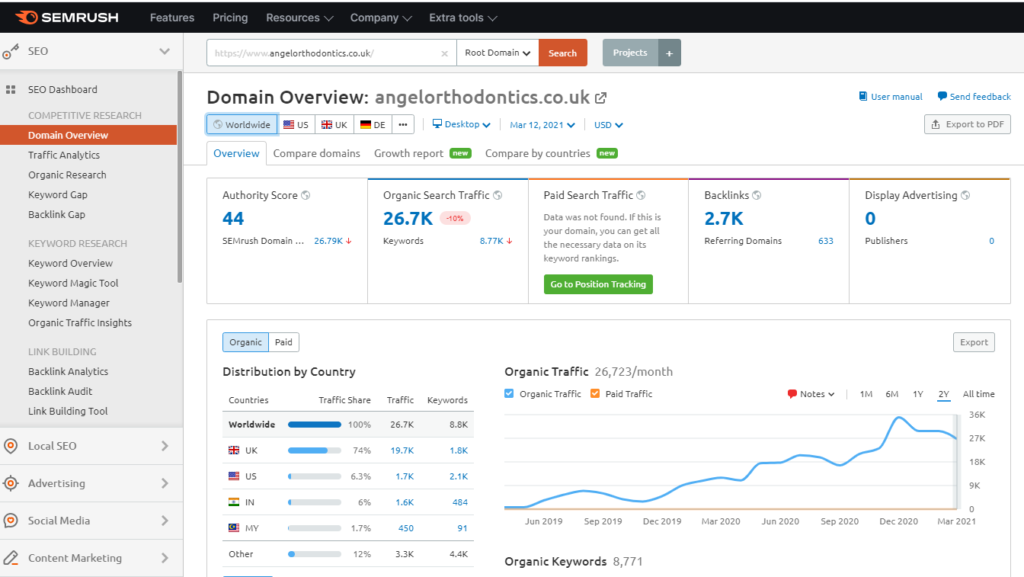This screenshot has height=577, width=1024.
Task: Click the Local SEO pin icon
Action: (x=10, y=446)
